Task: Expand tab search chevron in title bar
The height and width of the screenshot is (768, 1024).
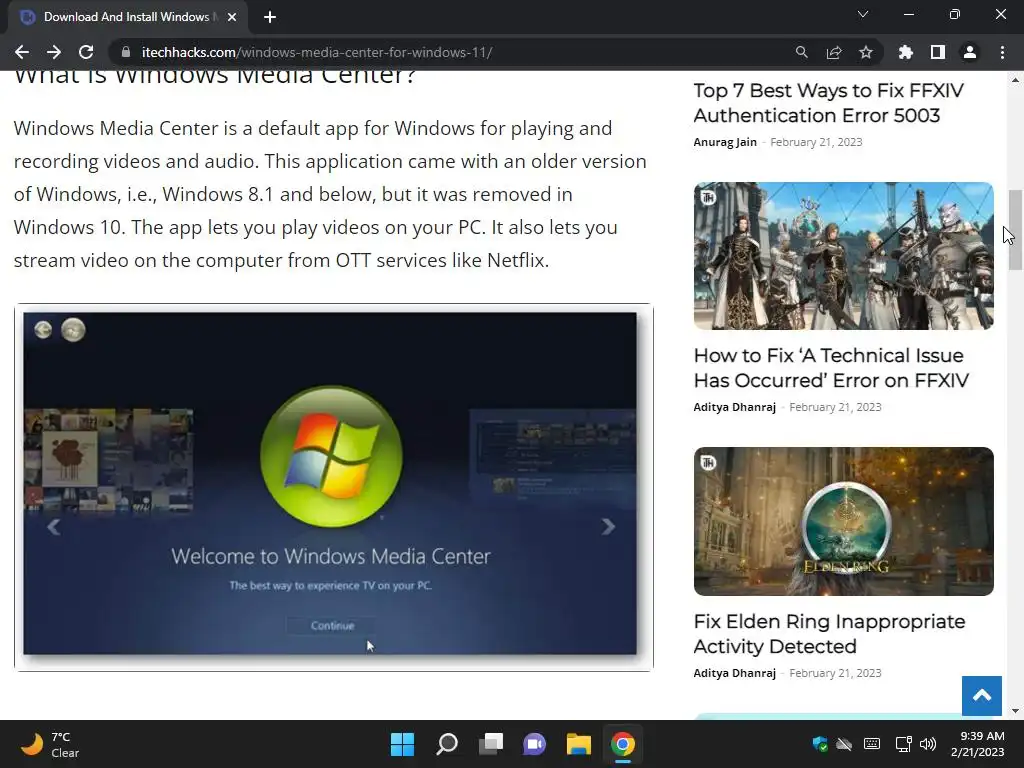Action: point(863,14)
